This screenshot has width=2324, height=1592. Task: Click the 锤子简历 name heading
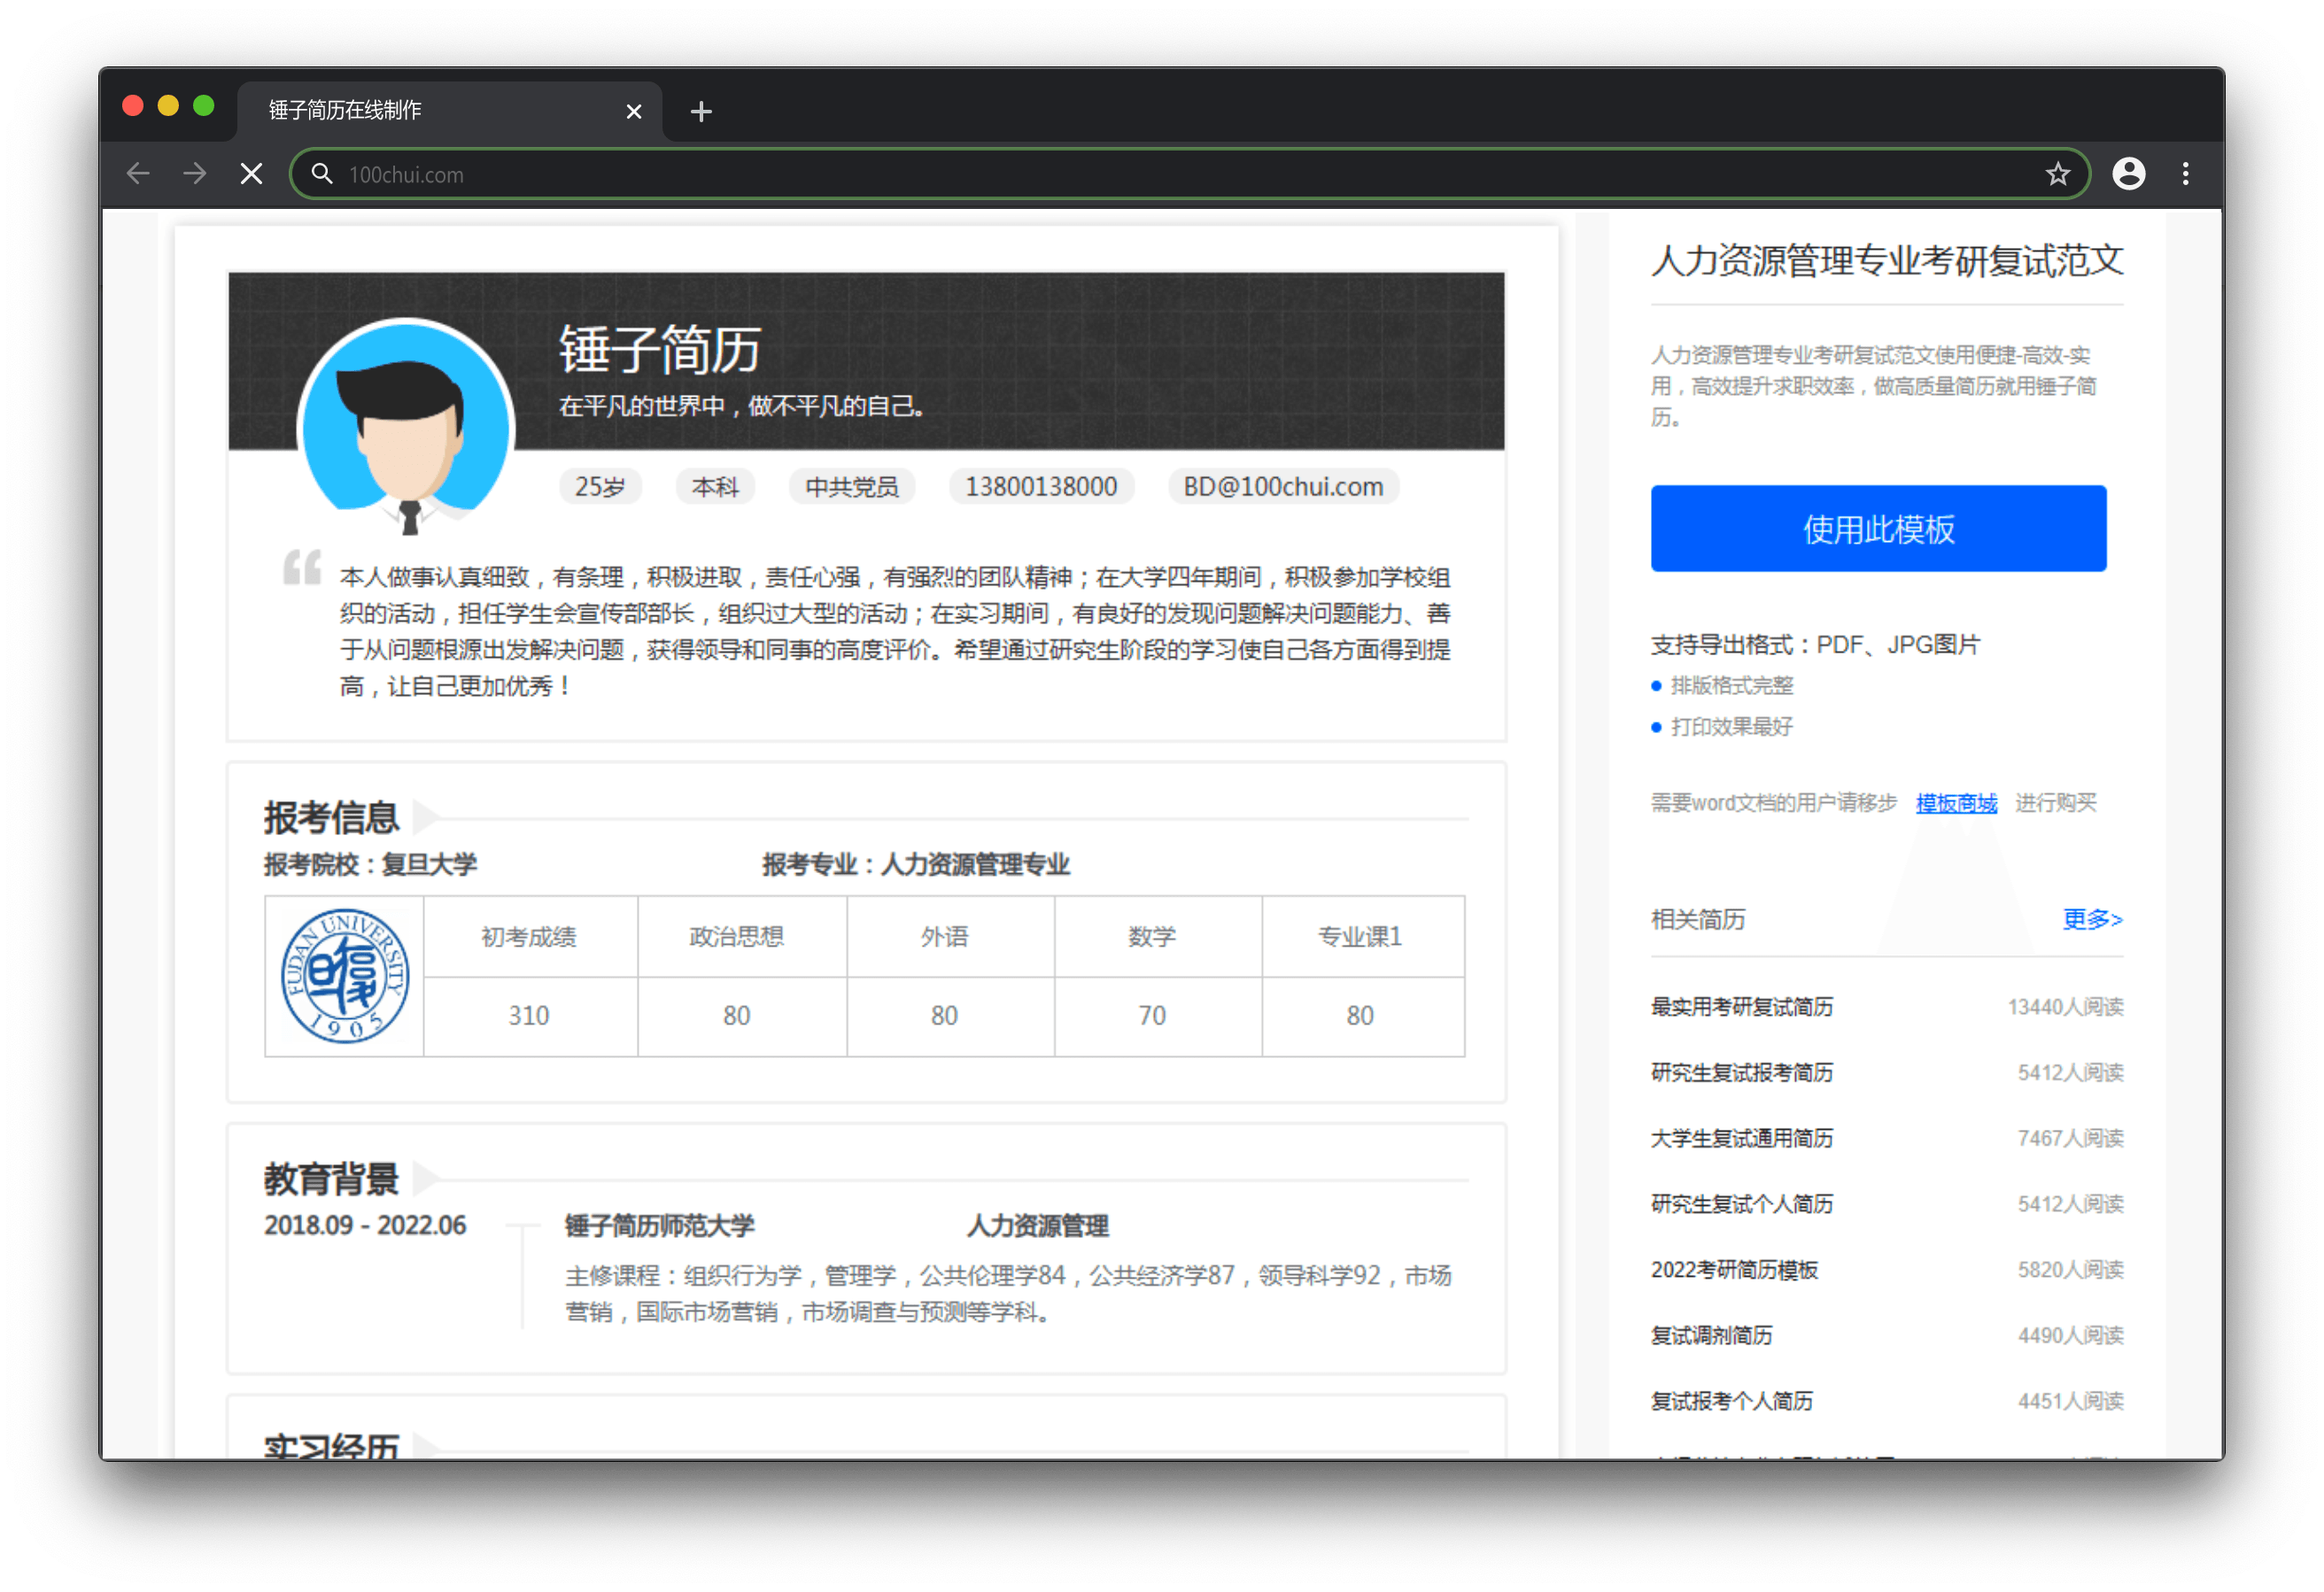[660, 350]
